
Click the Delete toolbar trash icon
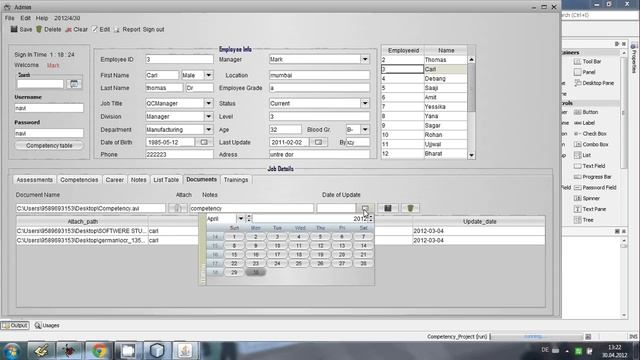(39, 29)
